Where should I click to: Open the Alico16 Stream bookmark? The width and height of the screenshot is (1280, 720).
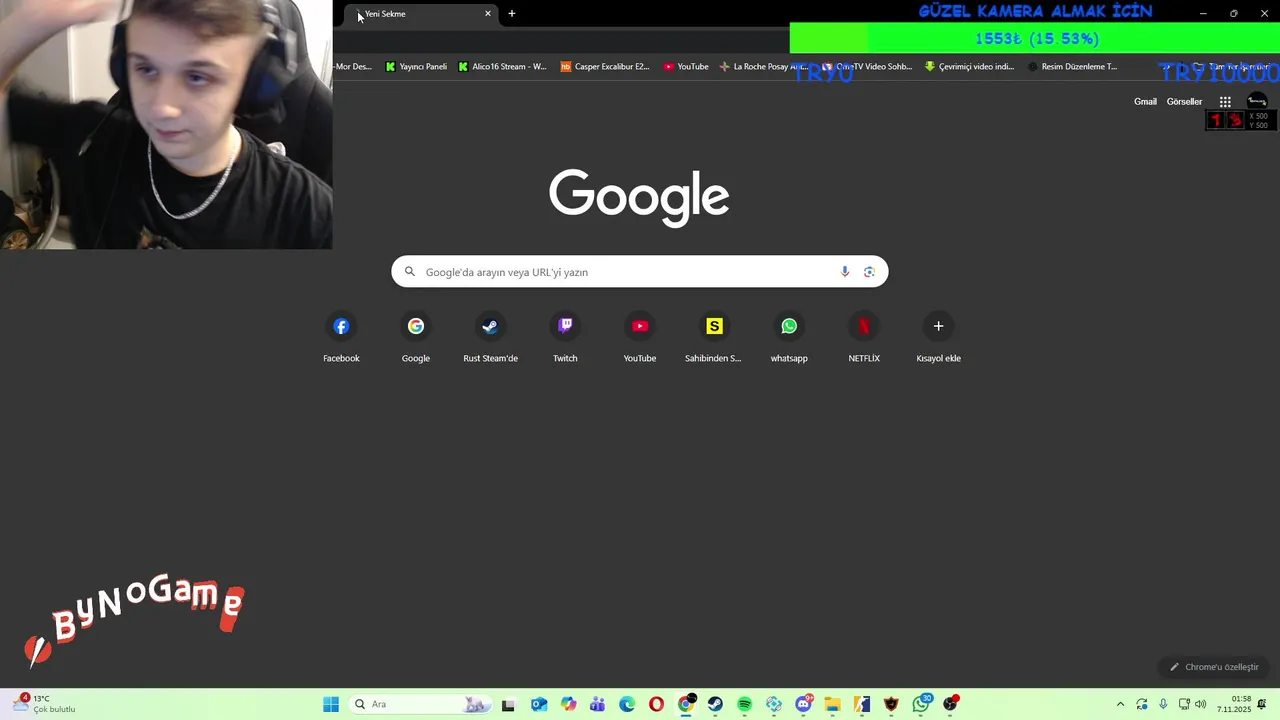coord(502,67)
